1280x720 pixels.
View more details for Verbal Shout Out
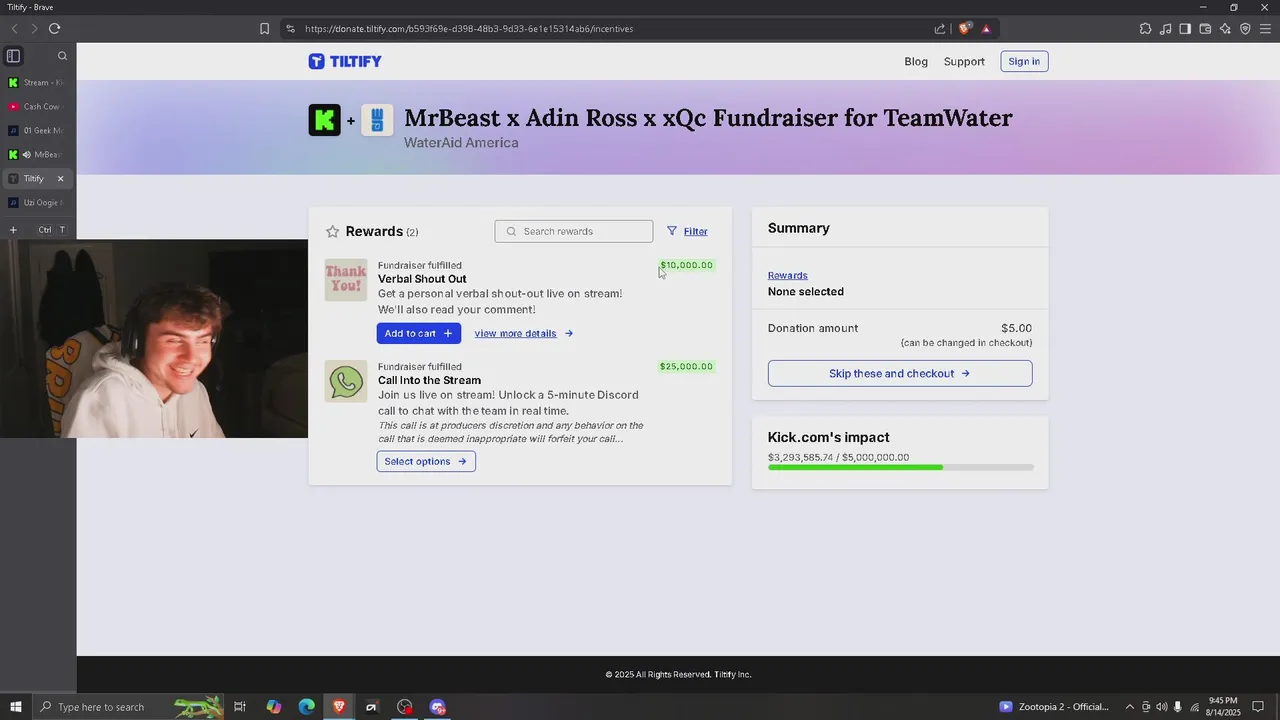coord(524,333)
